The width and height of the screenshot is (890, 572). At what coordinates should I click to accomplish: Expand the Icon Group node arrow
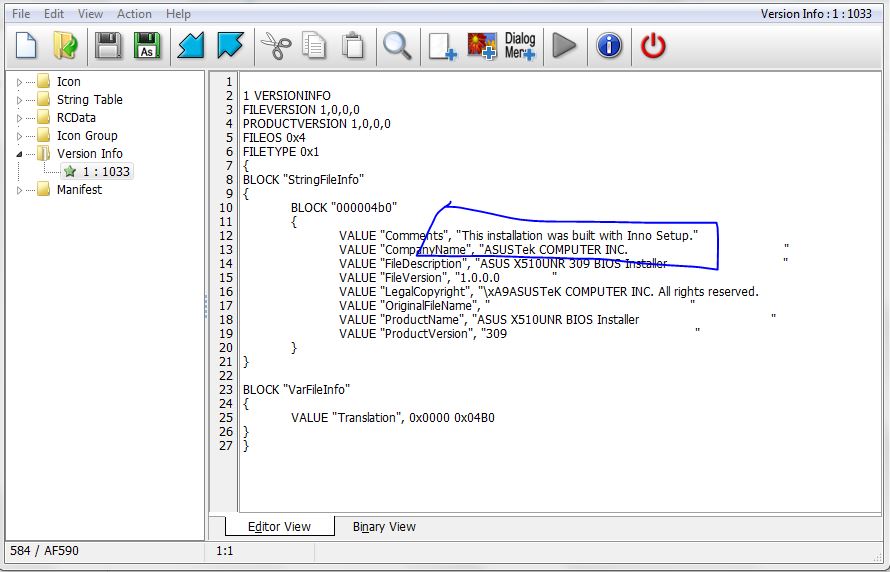[x=19, y=136]
